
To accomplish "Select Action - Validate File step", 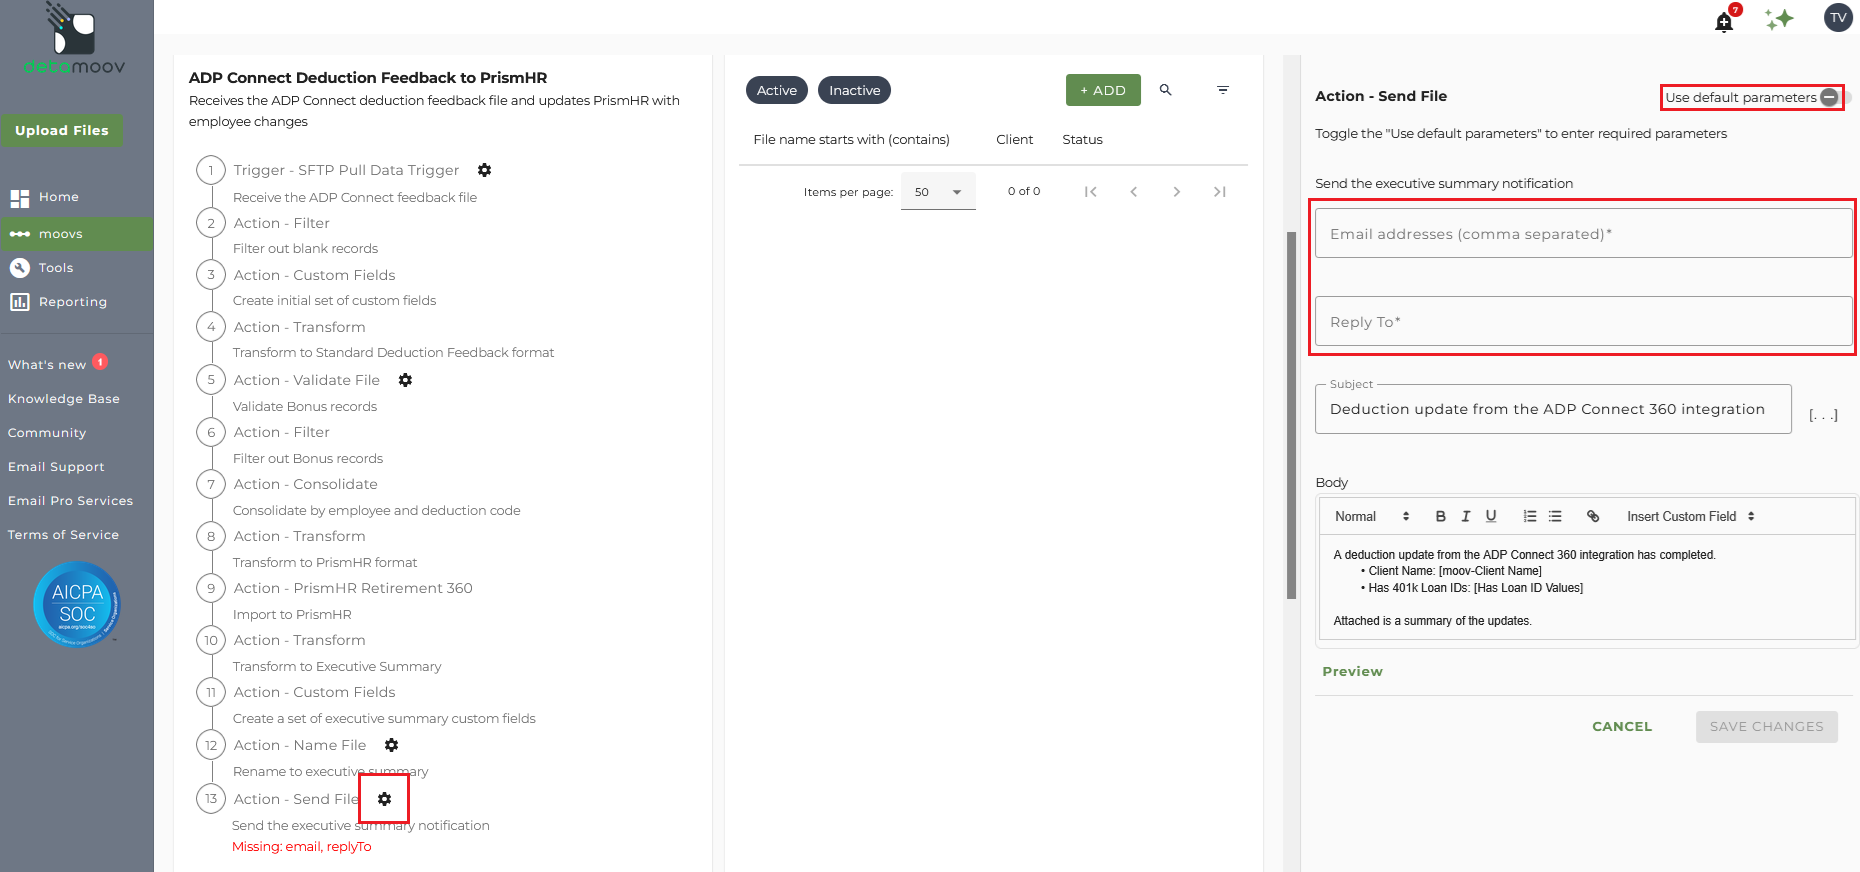I will pyautogui.click(x=306, y=380).
